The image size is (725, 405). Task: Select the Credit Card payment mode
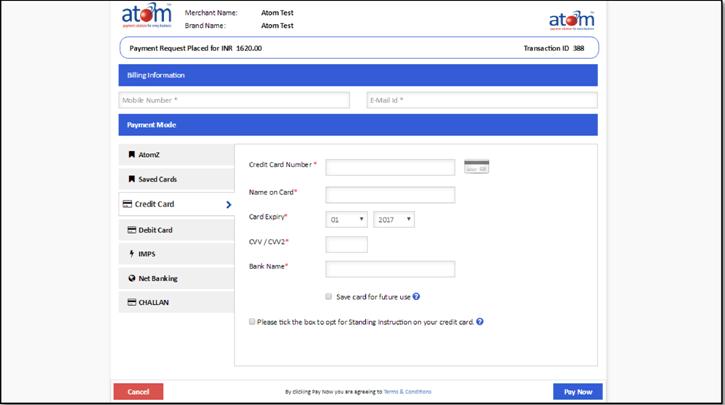177,204
